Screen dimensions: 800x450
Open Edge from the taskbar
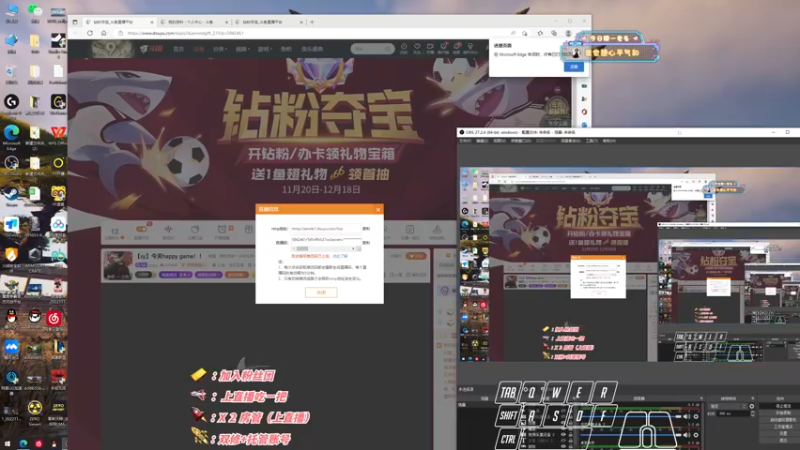[x=23, y=444]
